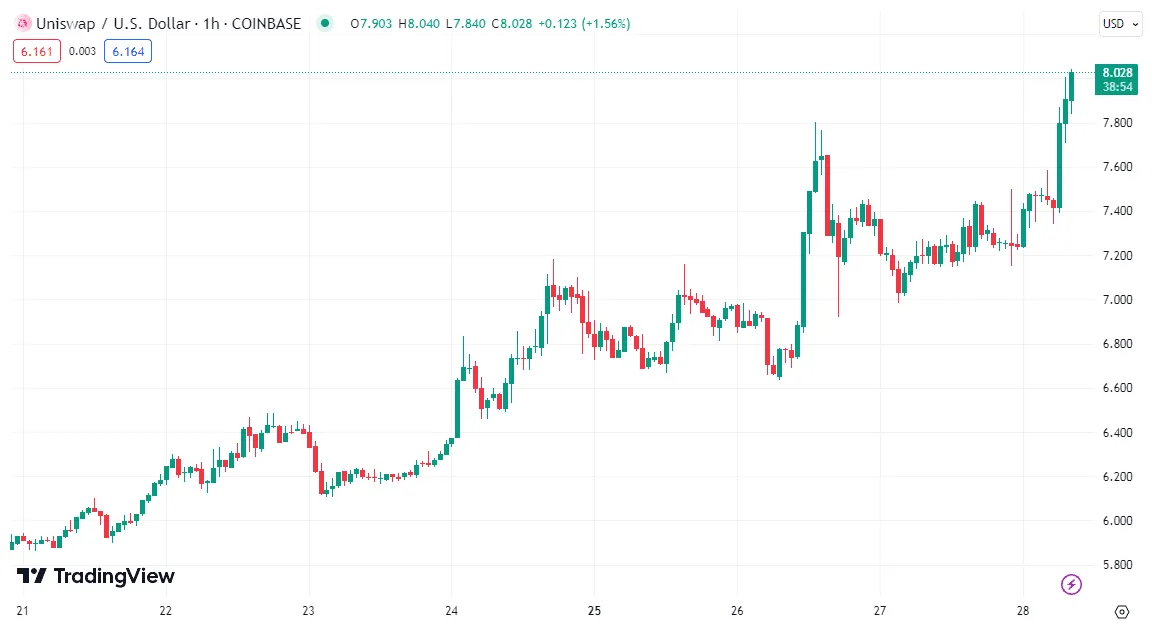
Task: Open instant trading via the lightning bolt icon
Action: point(1070,584)
